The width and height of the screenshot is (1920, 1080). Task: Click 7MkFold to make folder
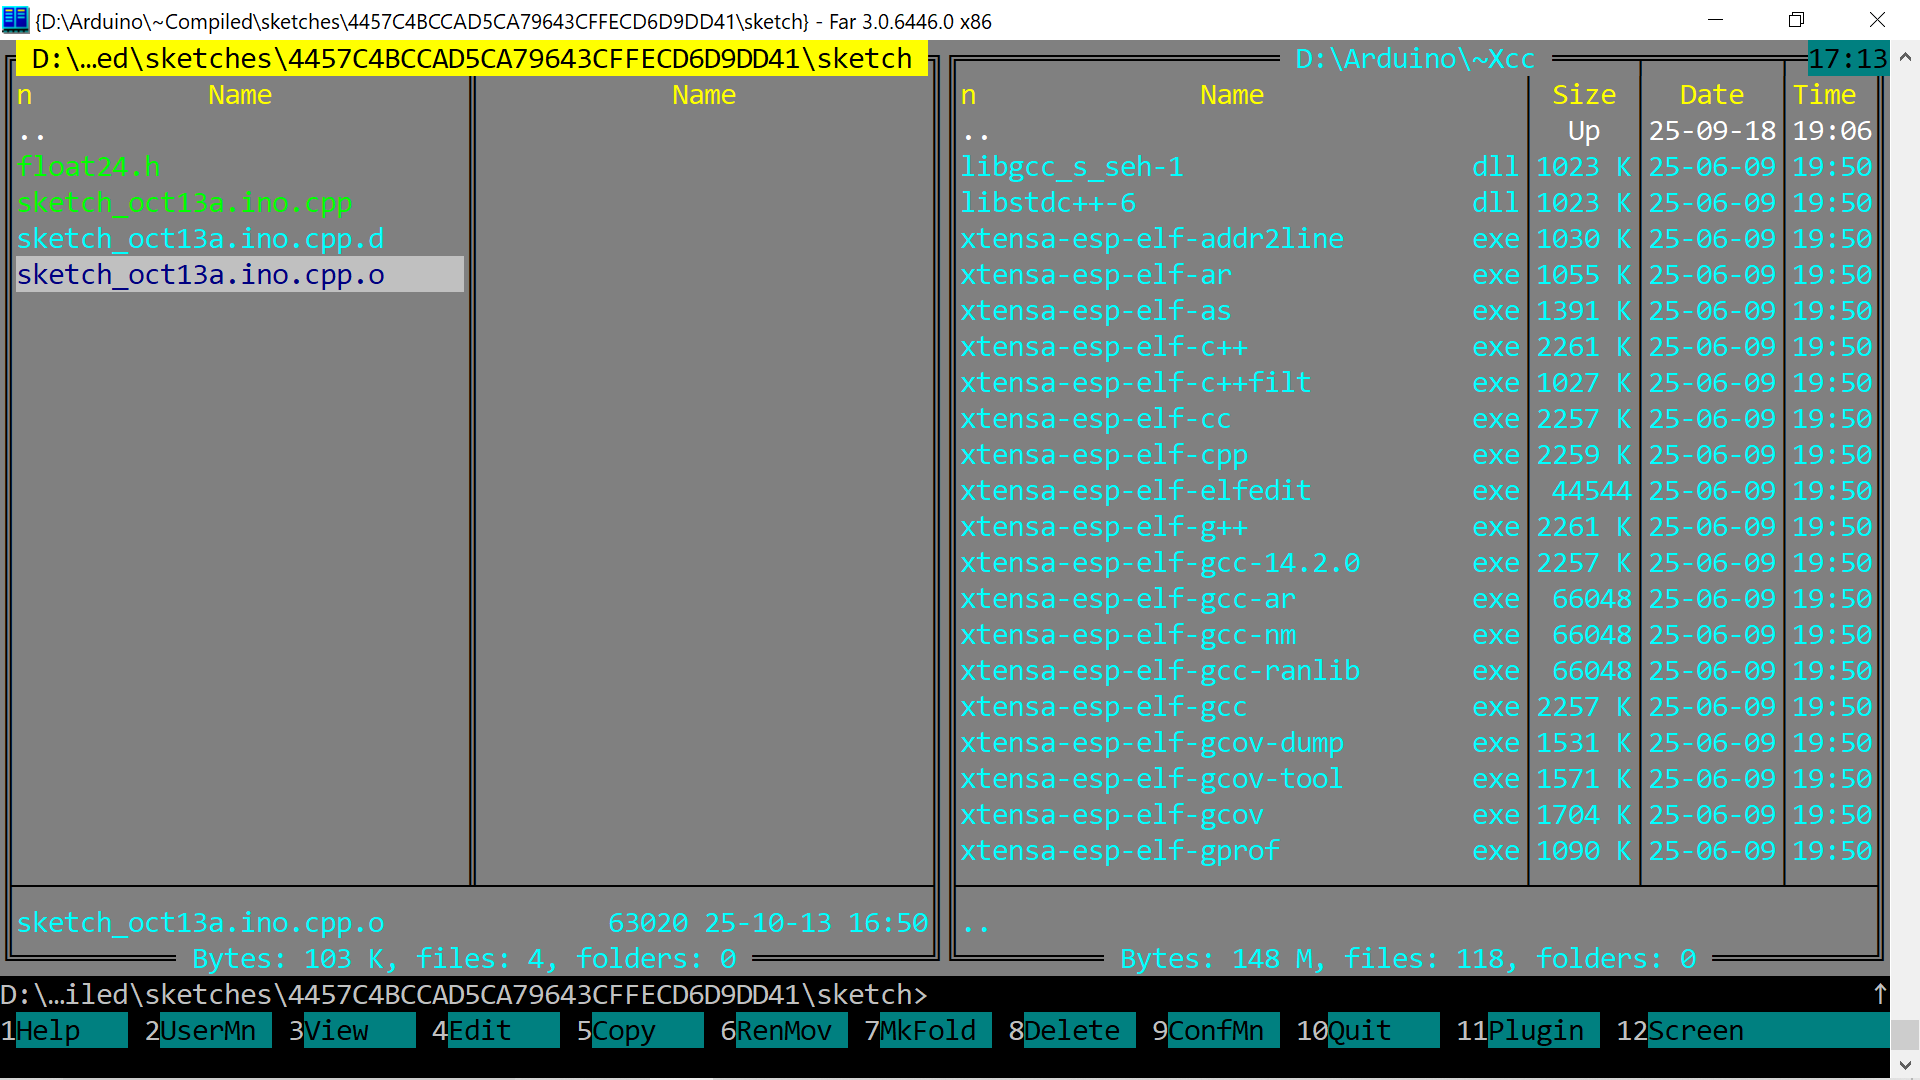[926, 1030]
